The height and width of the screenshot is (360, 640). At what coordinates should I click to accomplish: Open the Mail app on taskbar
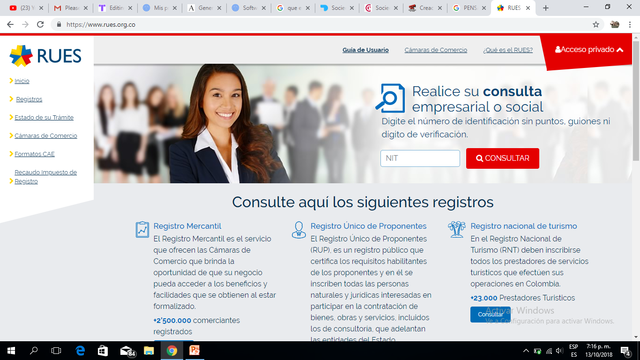tap(127, 351)
